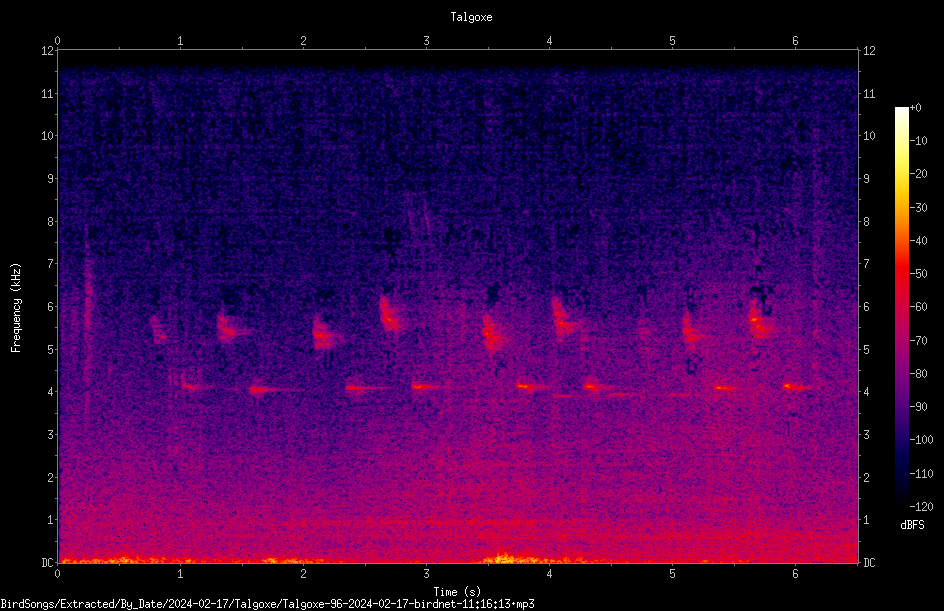
Task: Click the 4 kHz tone near 5.9 seconds
Action: [796, 387]
